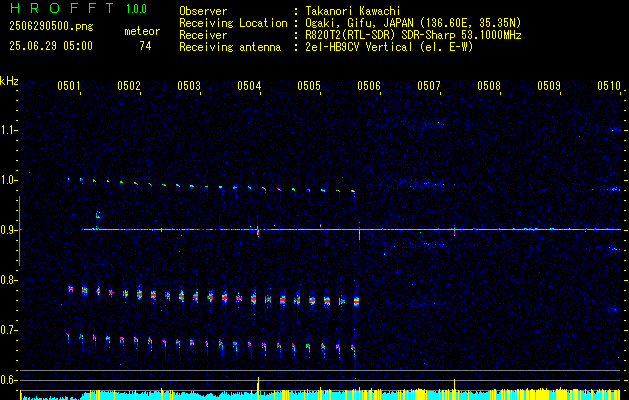Click the meteor count value 74
This screenshot has height=400, width=629.
[145, 46]
